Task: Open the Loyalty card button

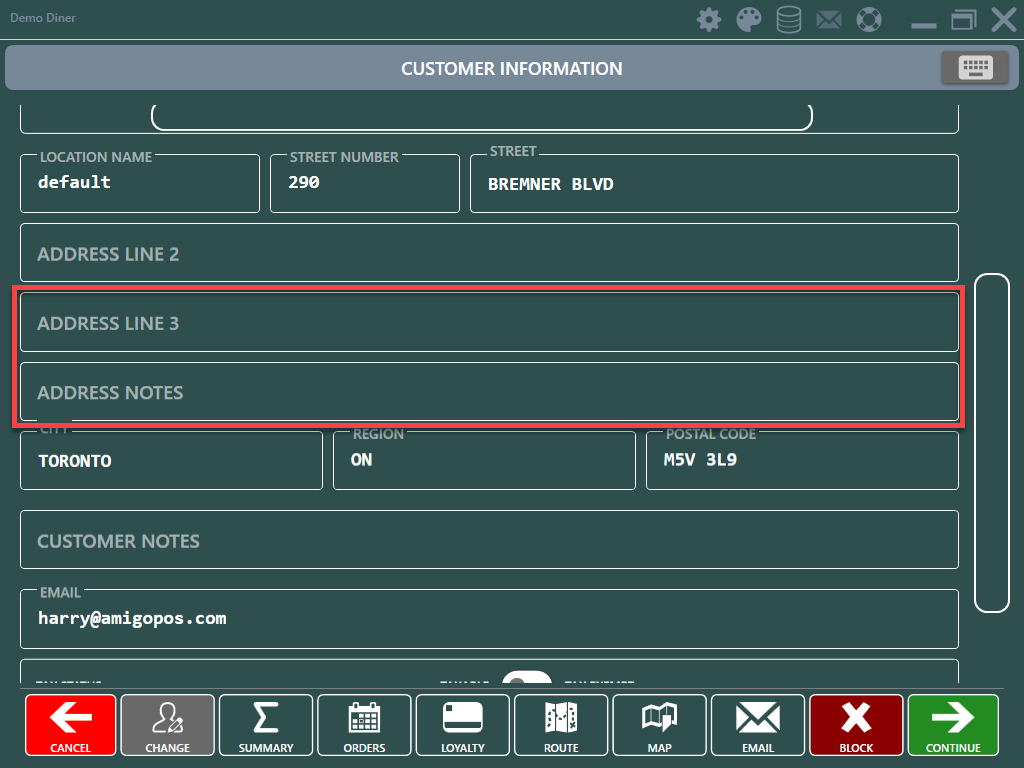Action: [462, 725]
